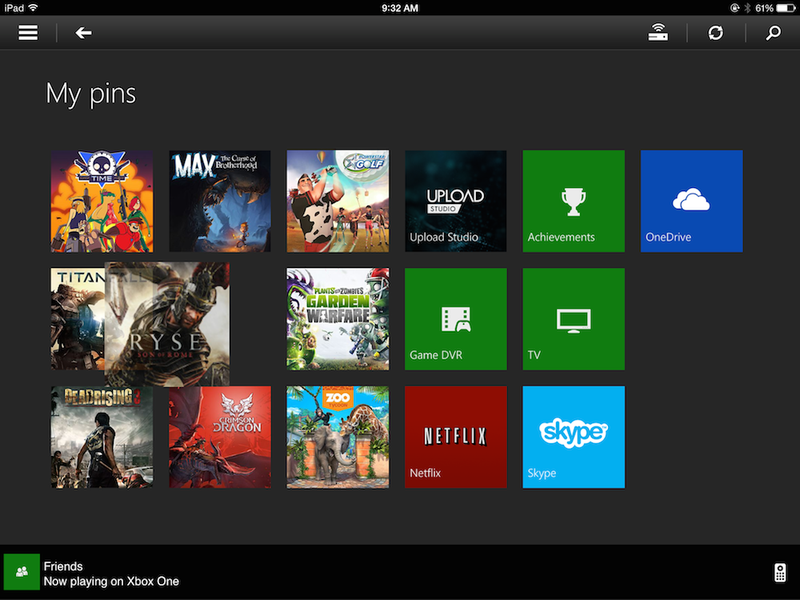Viewport: 800px width, 600px height.
Task: Tap the My pins heading
Action: [x=91, y=94]
